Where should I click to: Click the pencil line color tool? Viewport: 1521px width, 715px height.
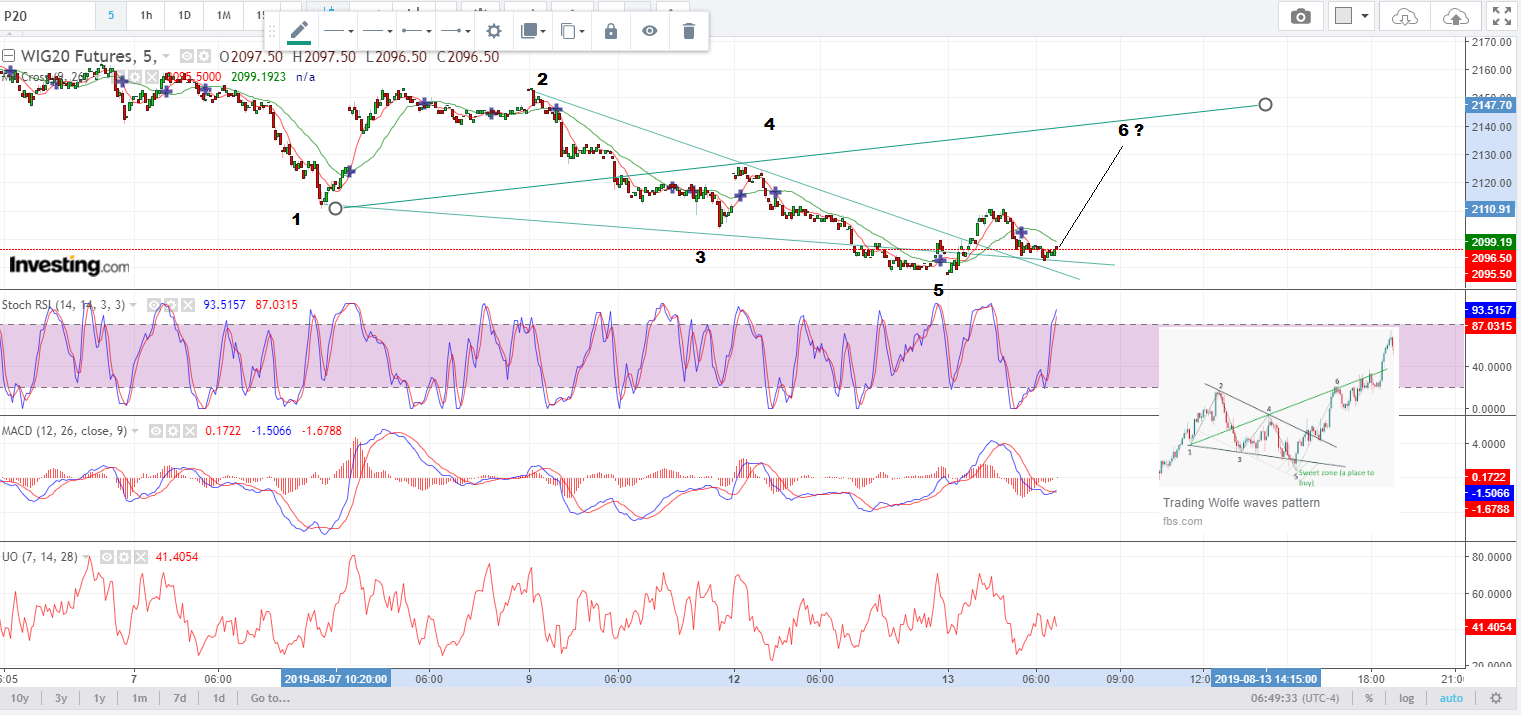(x=298, y=31)
